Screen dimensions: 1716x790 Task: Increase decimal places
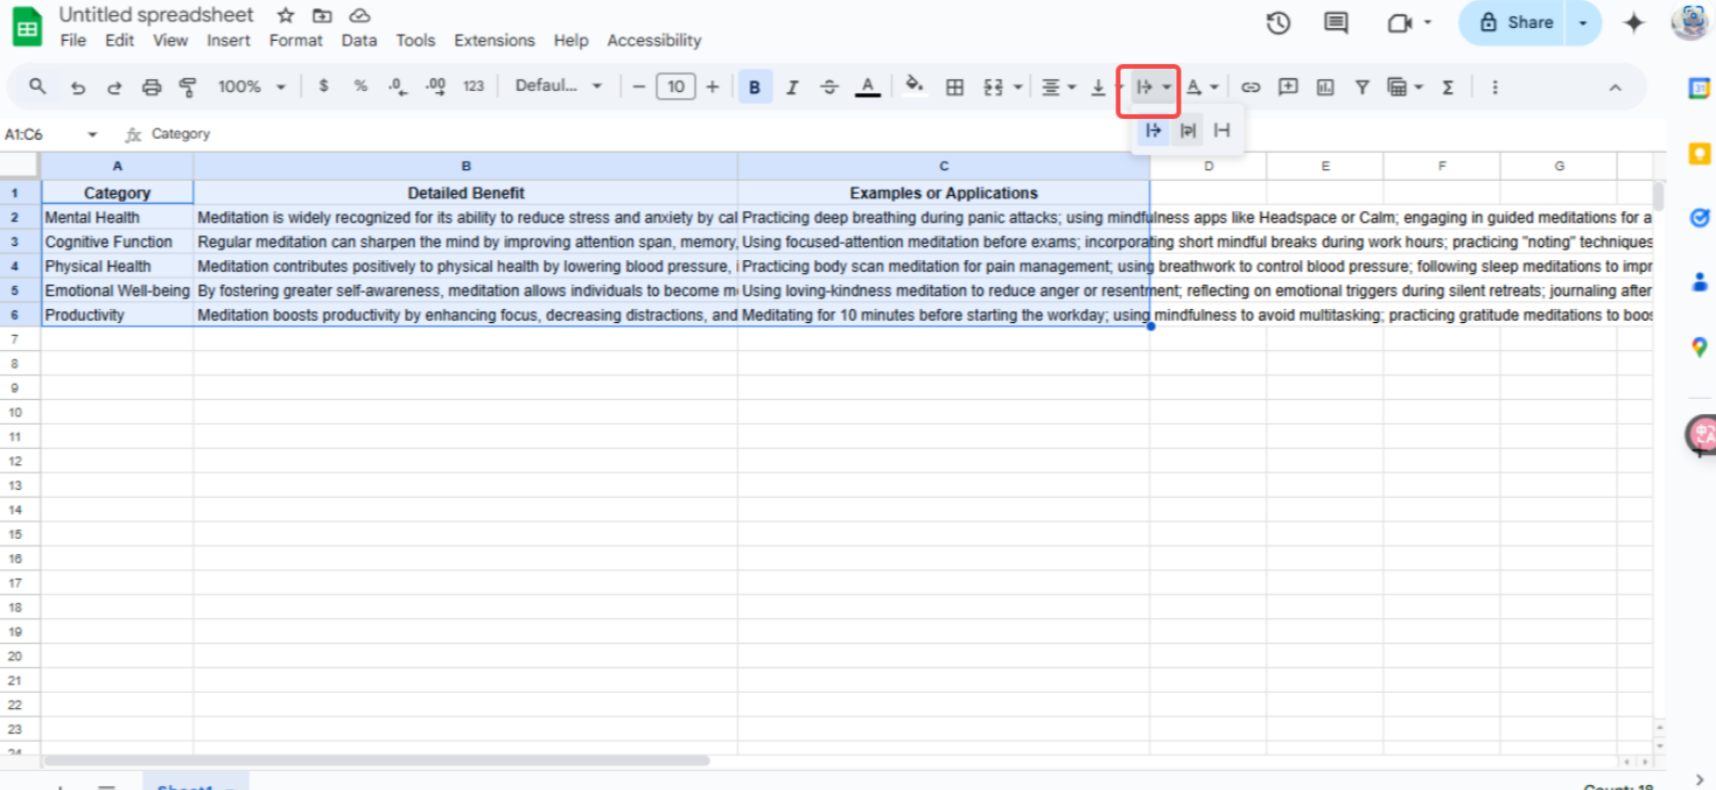click(435, 87)
